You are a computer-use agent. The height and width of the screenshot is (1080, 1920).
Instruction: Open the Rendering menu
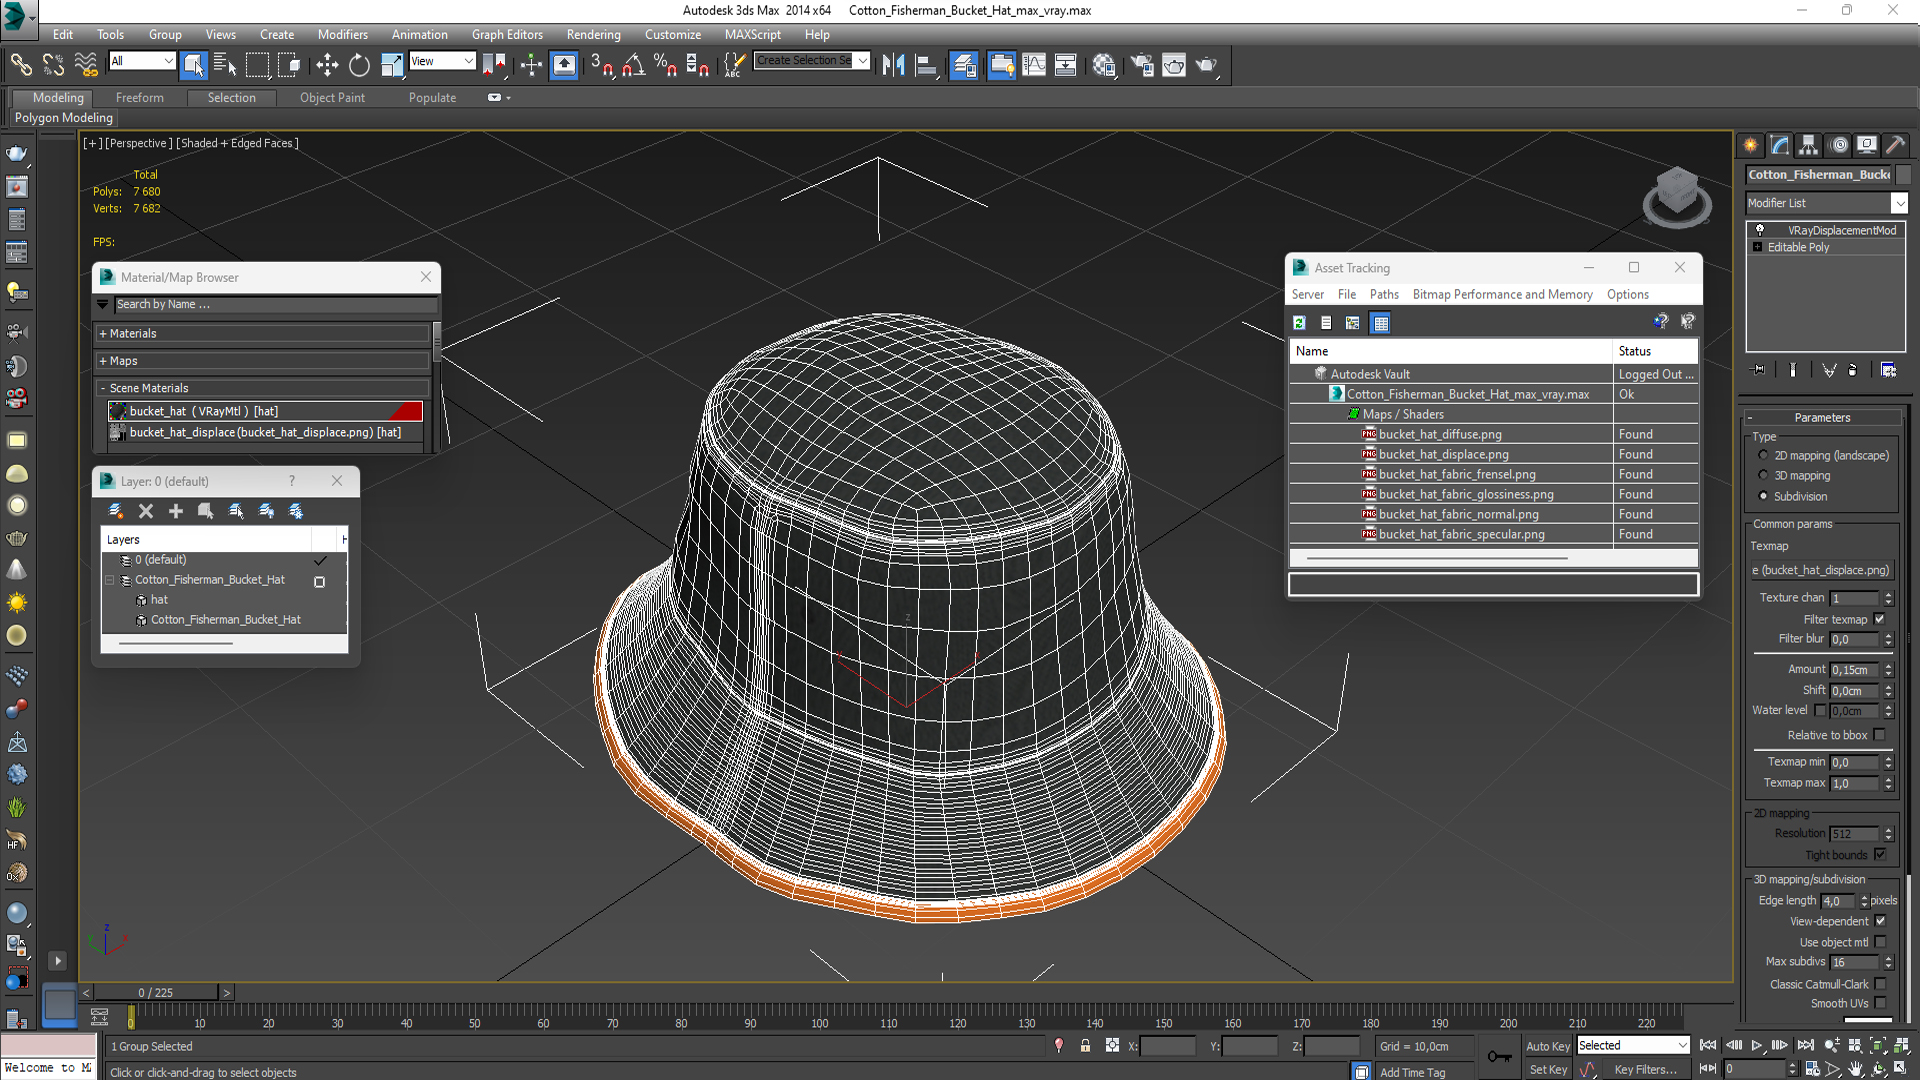pos(593,34)
